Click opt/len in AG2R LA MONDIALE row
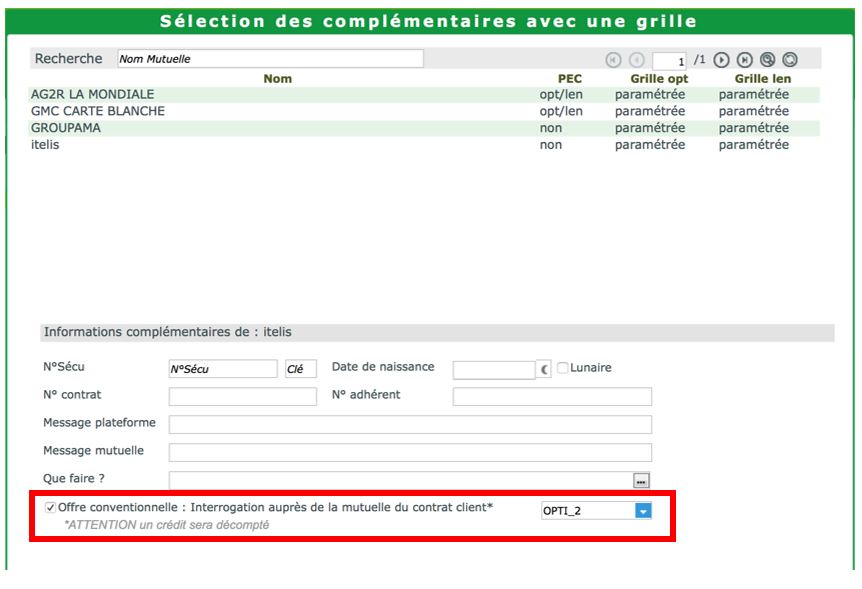The height and width of the screenshot is (589, 862). click(561, 95)
